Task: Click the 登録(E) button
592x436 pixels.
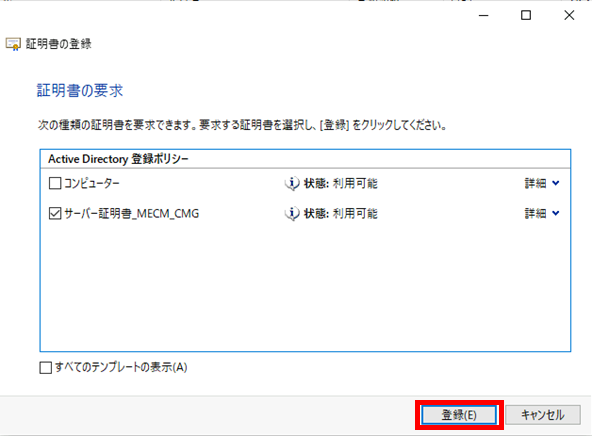Action: point(459,415)
